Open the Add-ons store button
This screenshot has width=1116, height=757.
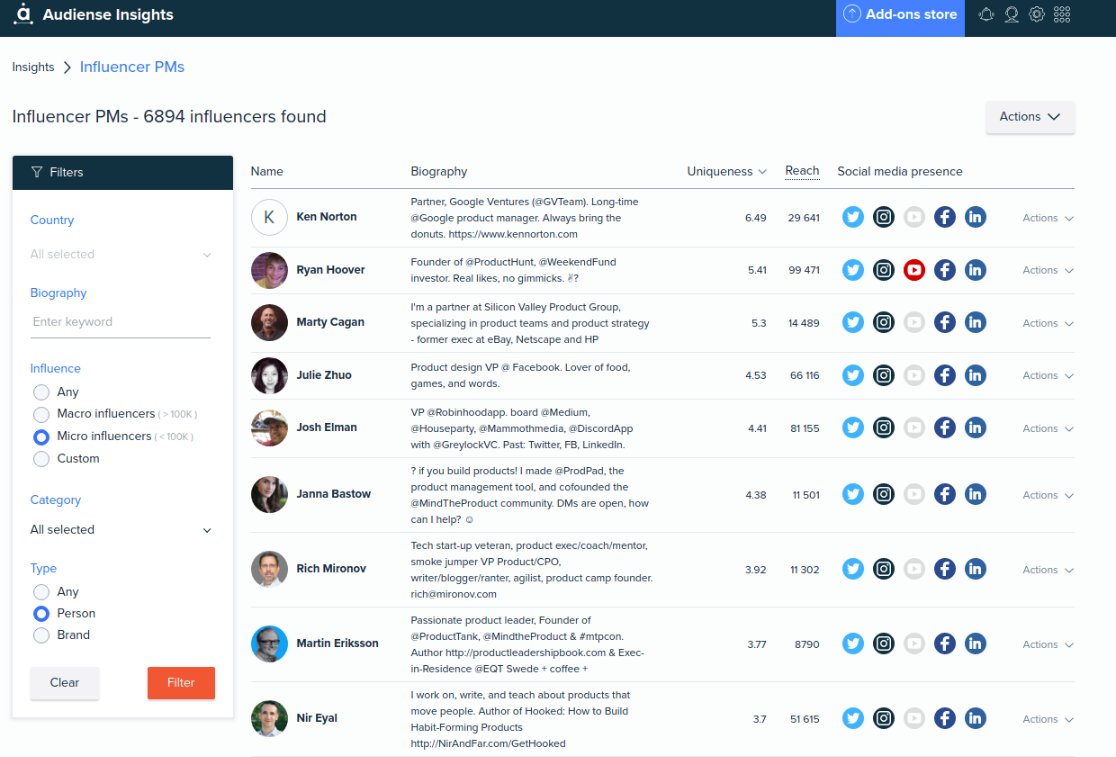point(900,16)
